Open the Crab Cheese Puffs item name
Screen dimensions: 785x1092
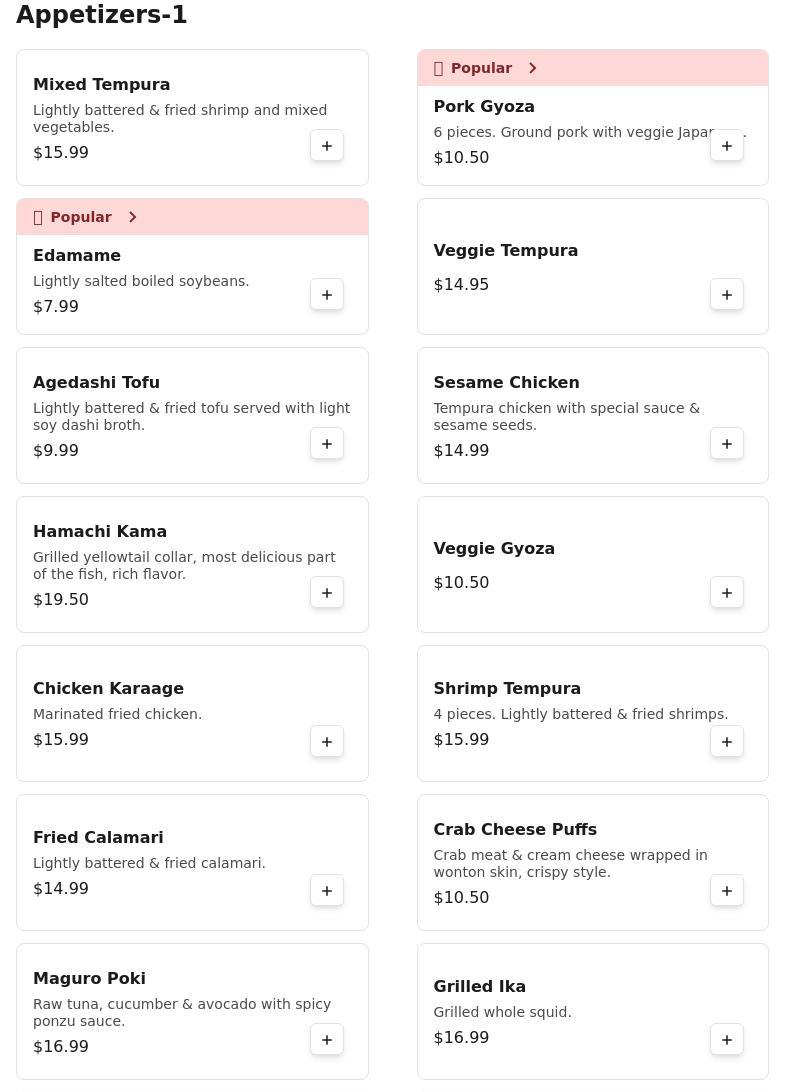515,829
